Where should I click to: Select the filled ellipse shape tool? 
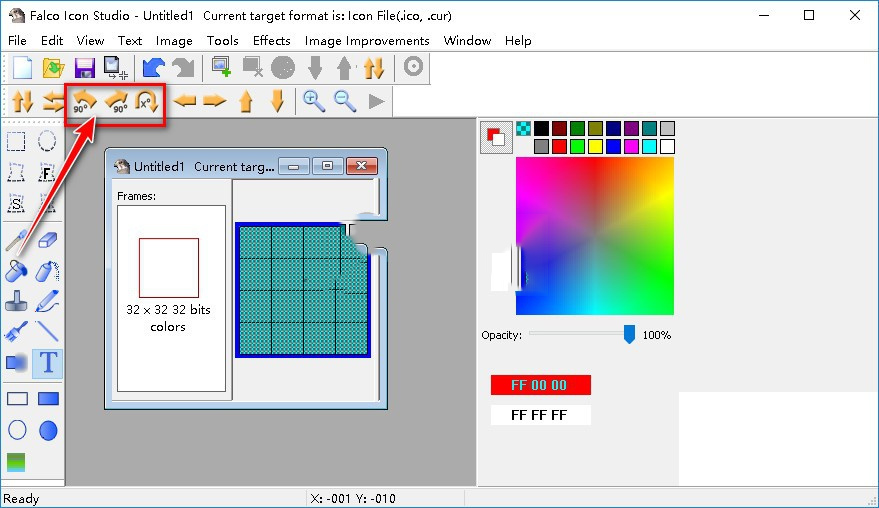click(48, 431)
